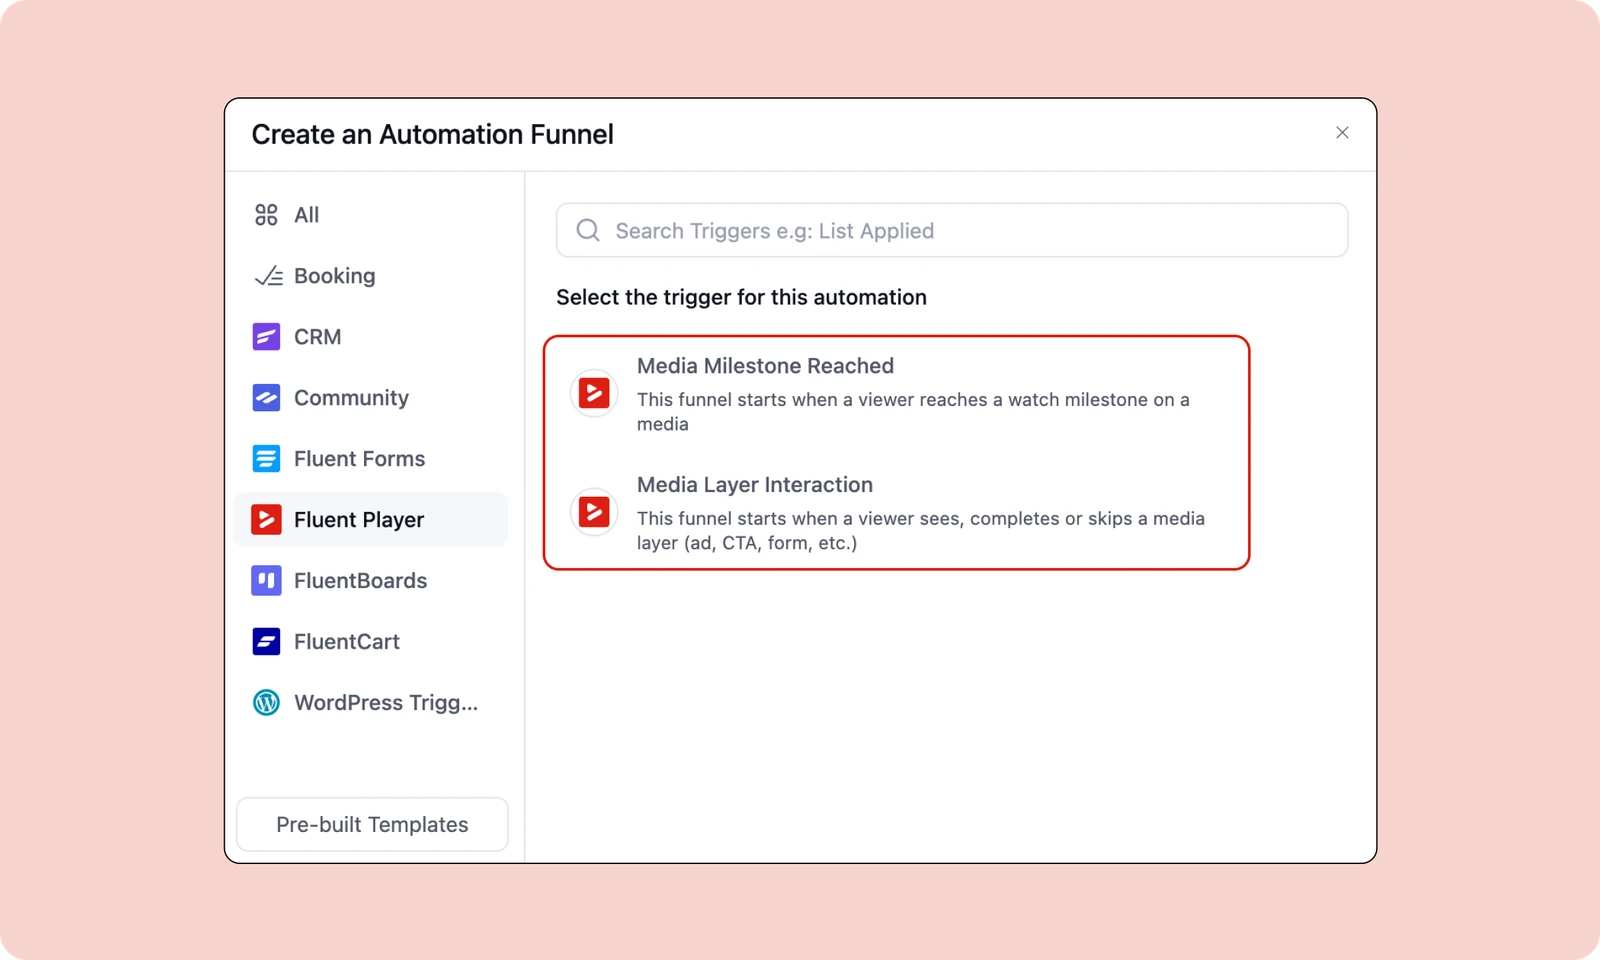
Task: Focus the Search Triggers input field
Action: tap(952, 231)
